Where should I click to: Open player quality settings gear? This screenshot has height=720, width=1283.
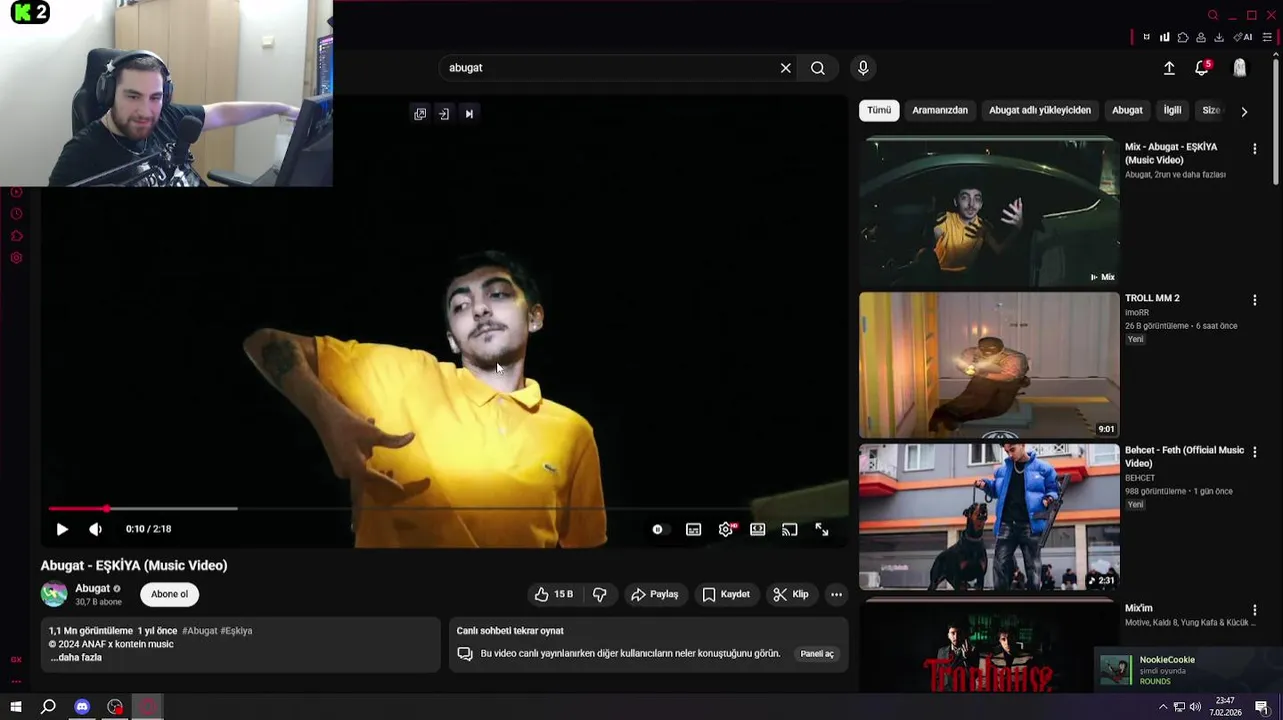point(726,529)
